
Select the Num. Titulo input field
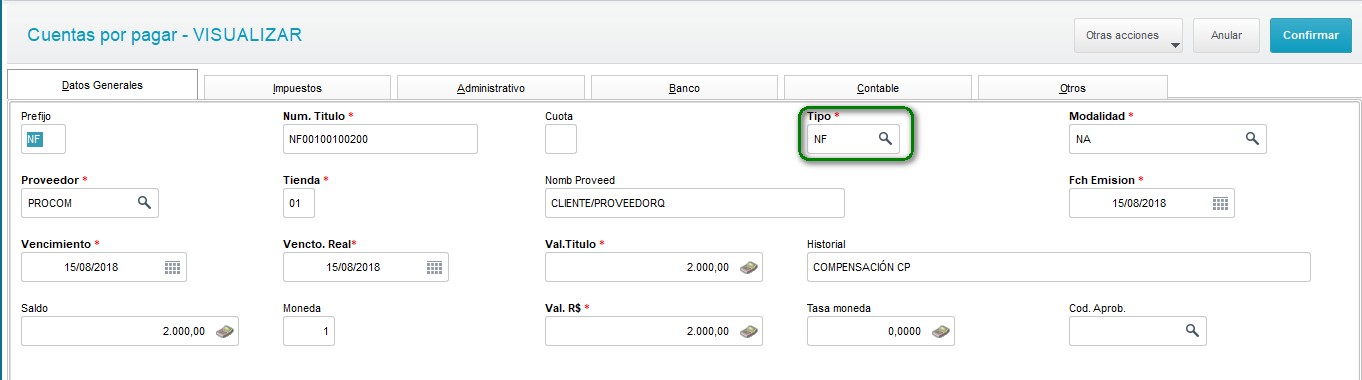(380, 139)
